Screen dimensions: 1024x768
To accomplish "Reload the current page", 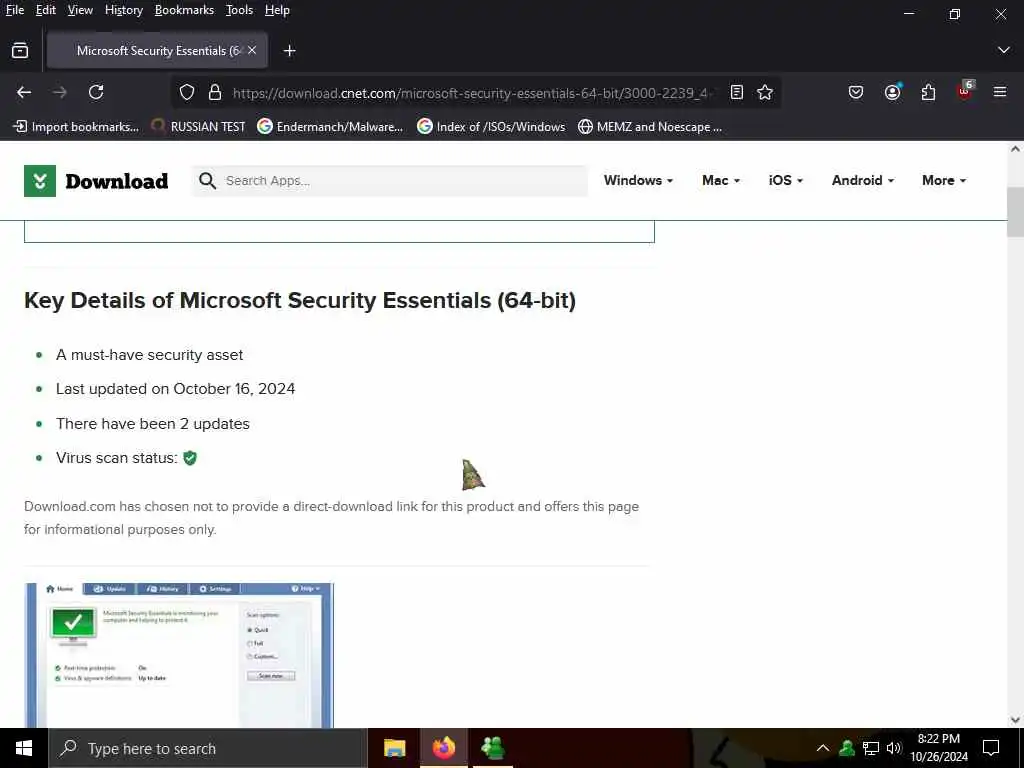I will coord(96,93).
